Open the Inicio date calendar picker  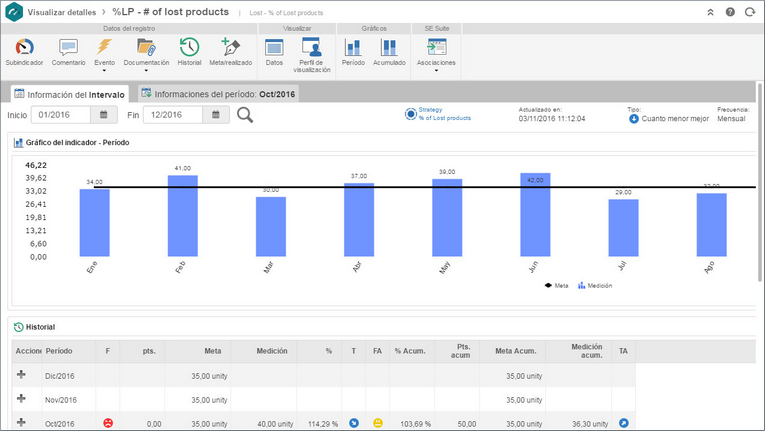coord(103,115)
